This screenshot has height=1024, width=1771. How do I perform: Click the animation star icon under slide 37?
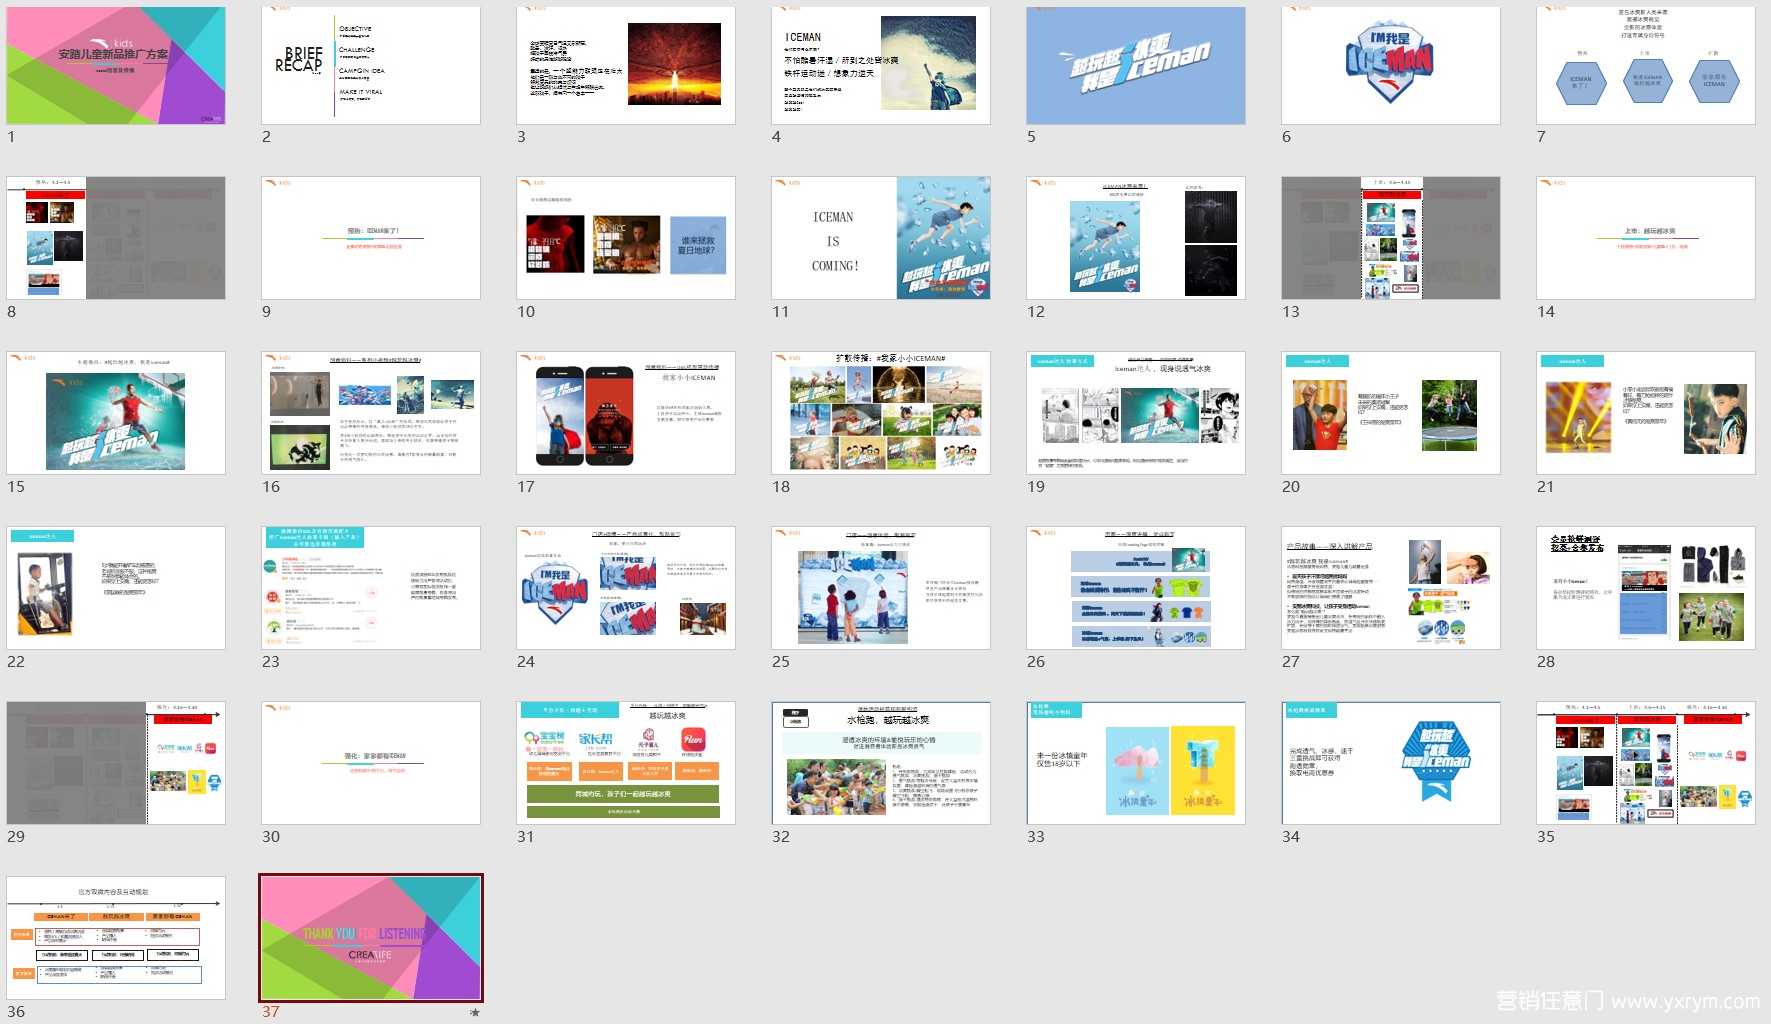475,1012
